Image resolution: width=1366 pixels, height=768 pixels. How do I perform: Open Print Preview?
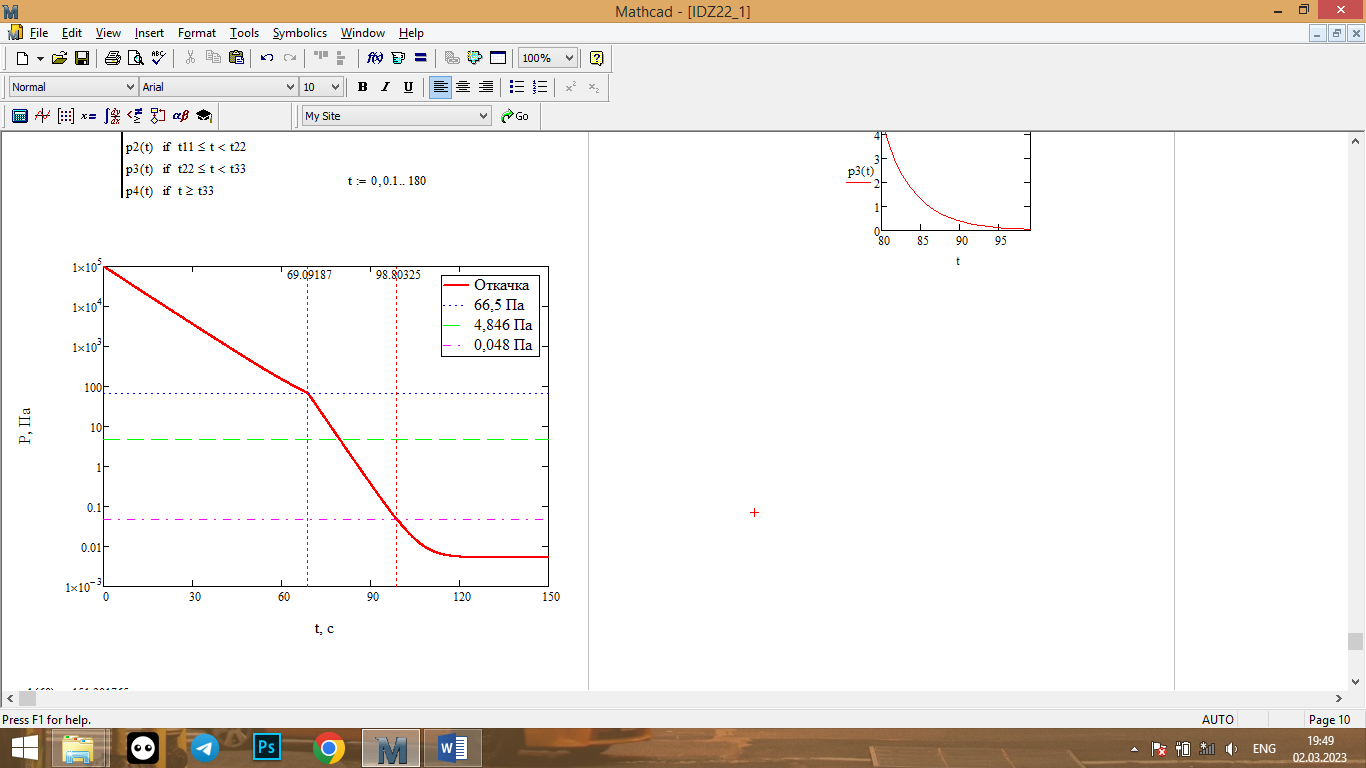click(136, 58)
